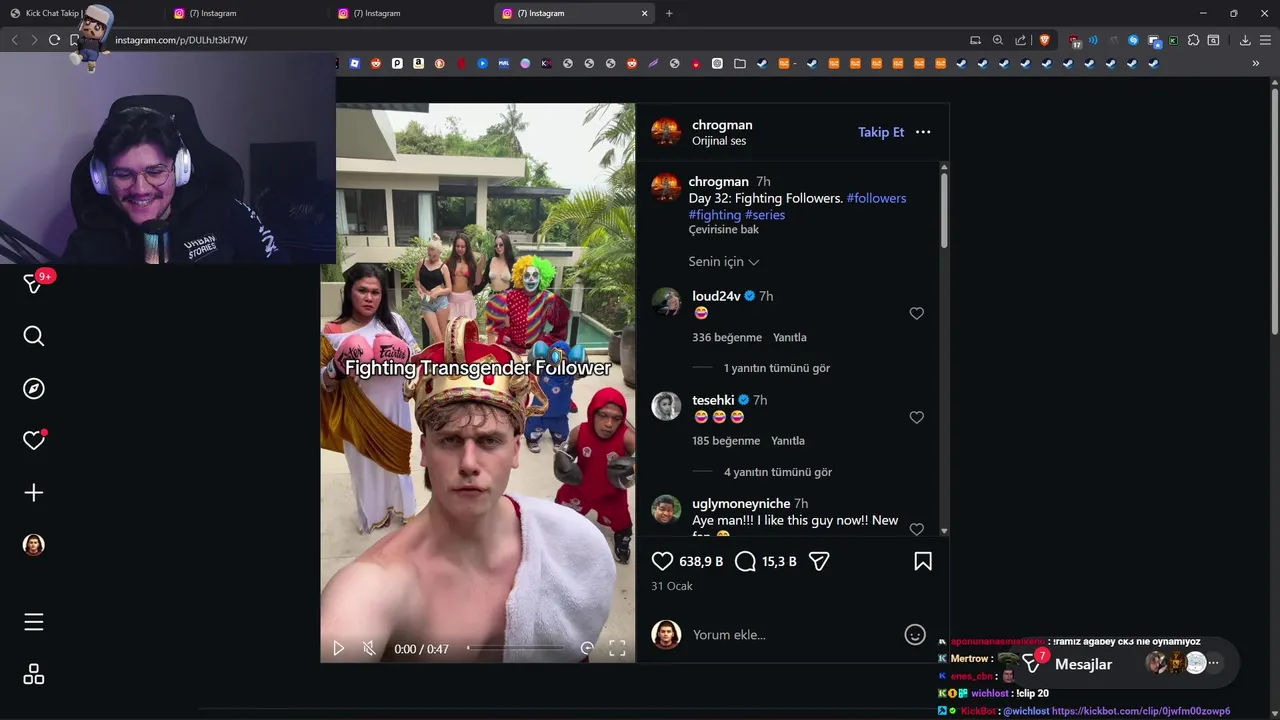
Task: Like tesehki's comment
Action: pyautogui.click(x=916, y=417)
